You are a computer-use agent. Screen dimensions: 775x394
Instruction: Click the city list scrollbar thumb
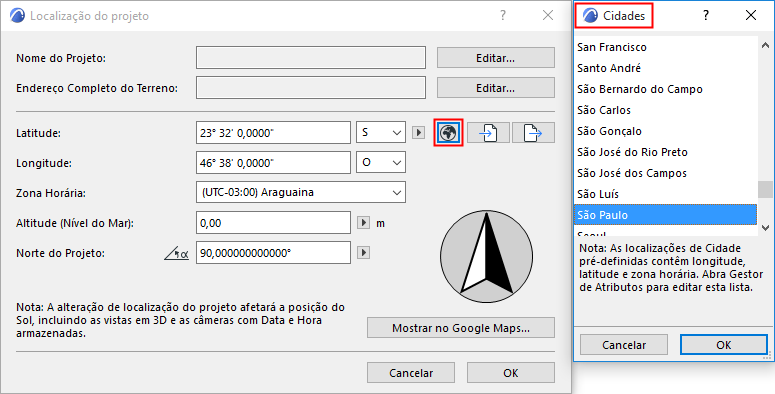click(x=765, y=189)
